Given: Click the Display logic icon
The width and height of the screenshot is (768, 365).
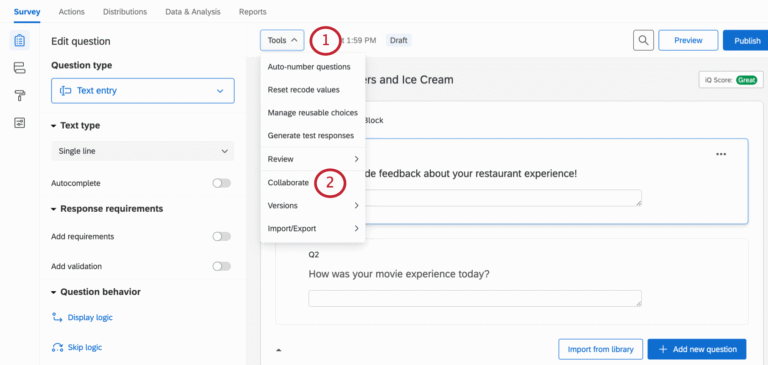Looking at the screenshot, I should [x=57, y=317].
